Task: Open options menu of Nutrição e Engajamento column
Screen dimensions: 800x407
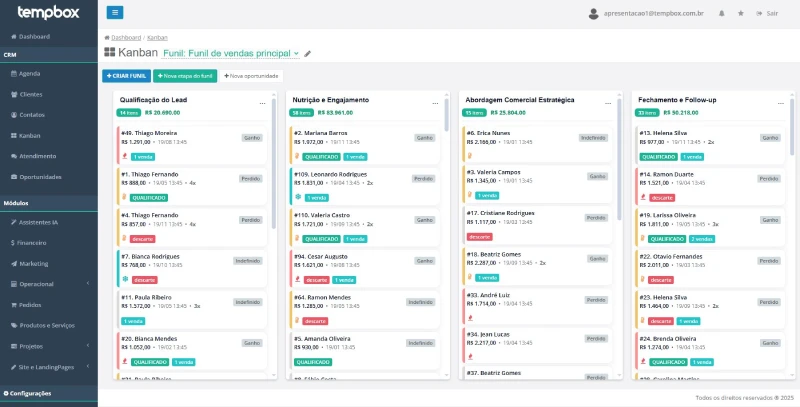Action: [x=435, y=103]
